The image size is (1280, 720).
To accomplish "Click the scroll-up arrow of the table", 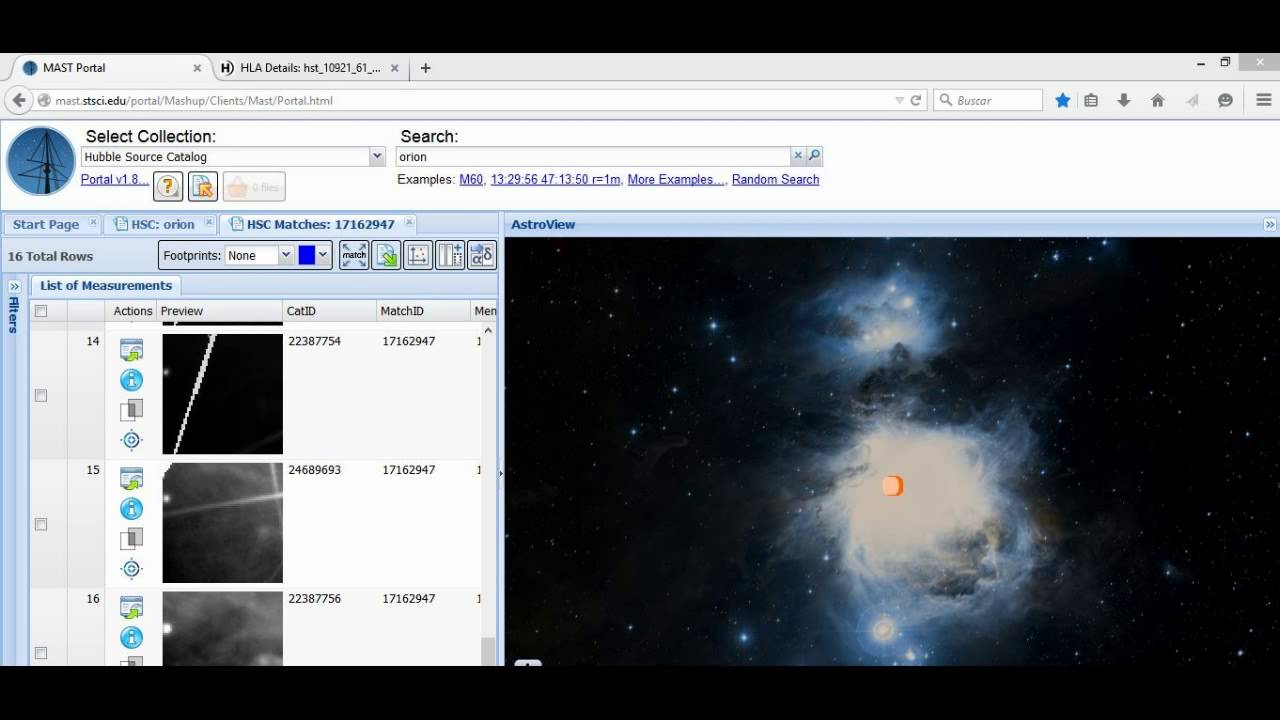I will (x=488, y=331).
